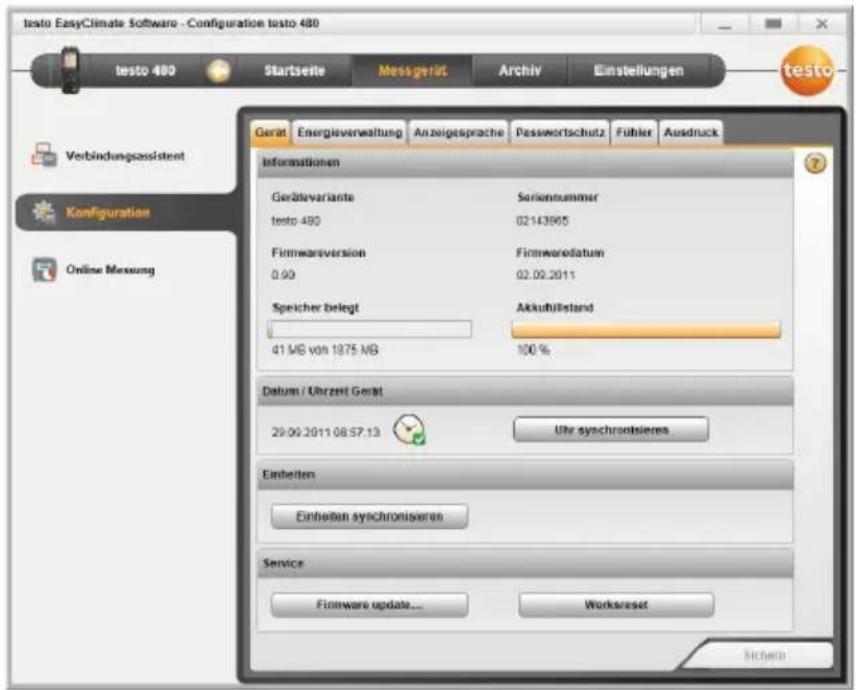Click the Informationen section header

(x=525, y=163)
